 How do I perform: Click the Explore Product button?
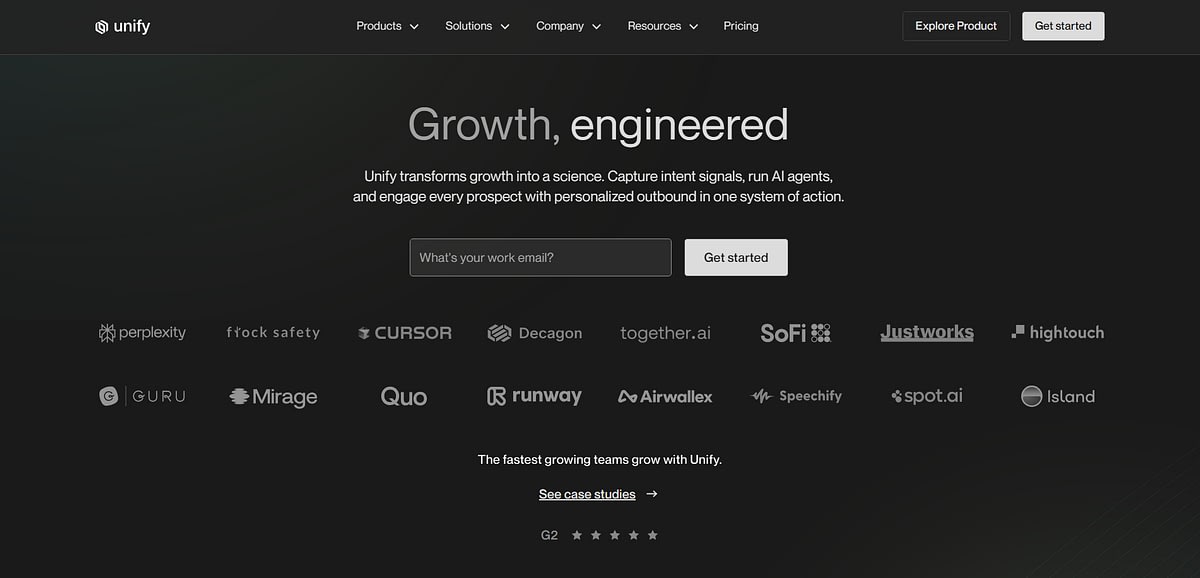[955, 26]
